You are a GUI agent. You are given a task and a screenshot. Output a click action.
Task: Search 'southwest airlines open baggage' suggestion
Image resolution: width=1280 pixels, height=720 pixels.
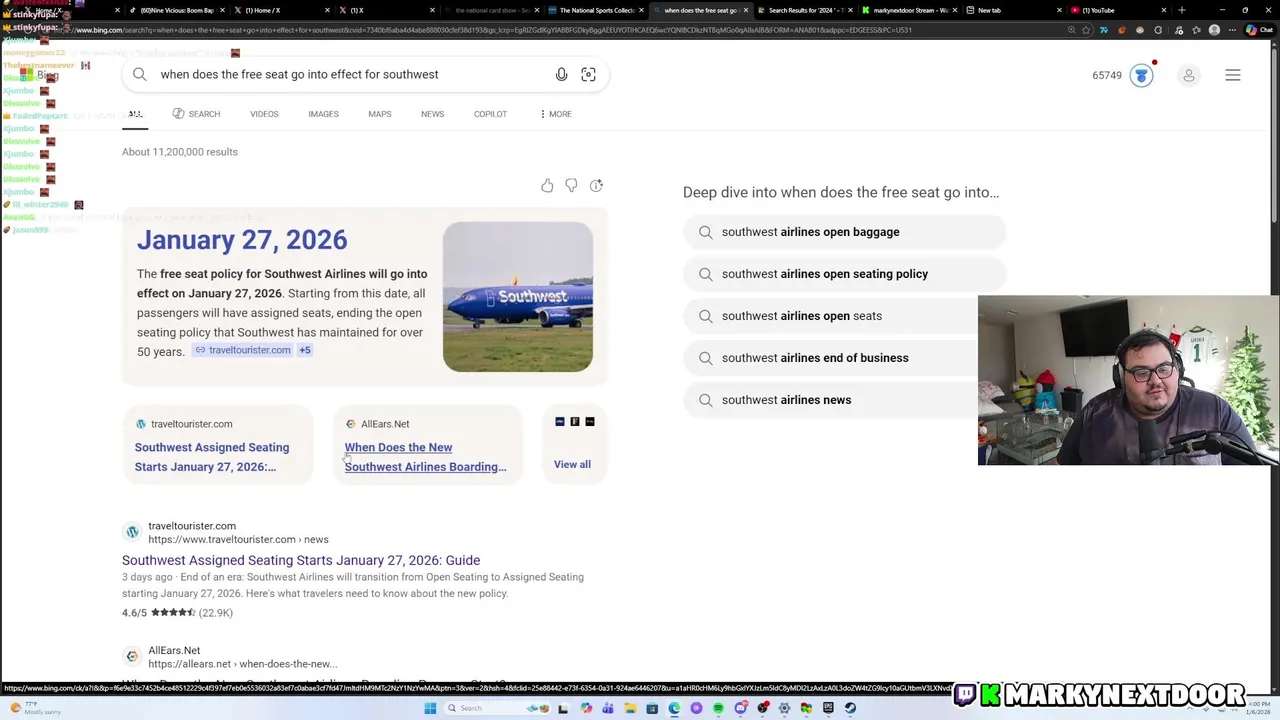point(845,232)
